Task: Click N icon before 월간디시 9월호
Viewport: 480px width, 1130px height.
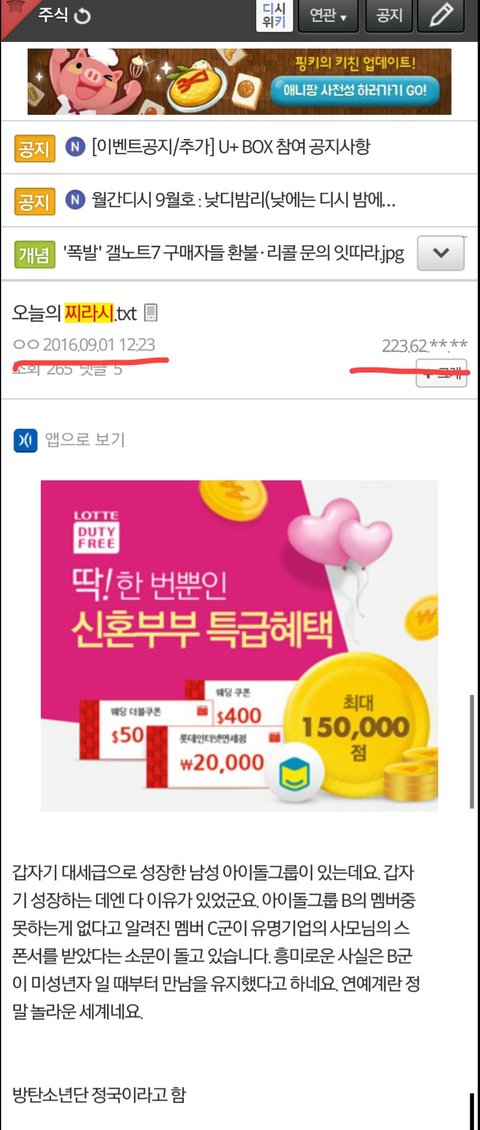Action: [74, 200]
